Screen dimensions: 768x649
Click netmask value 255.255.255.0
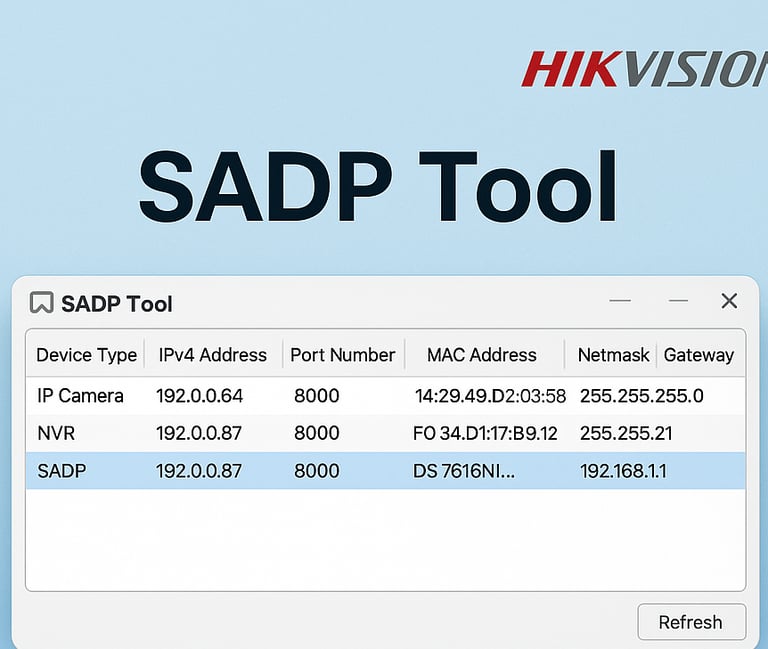click(x=642, y=396)
